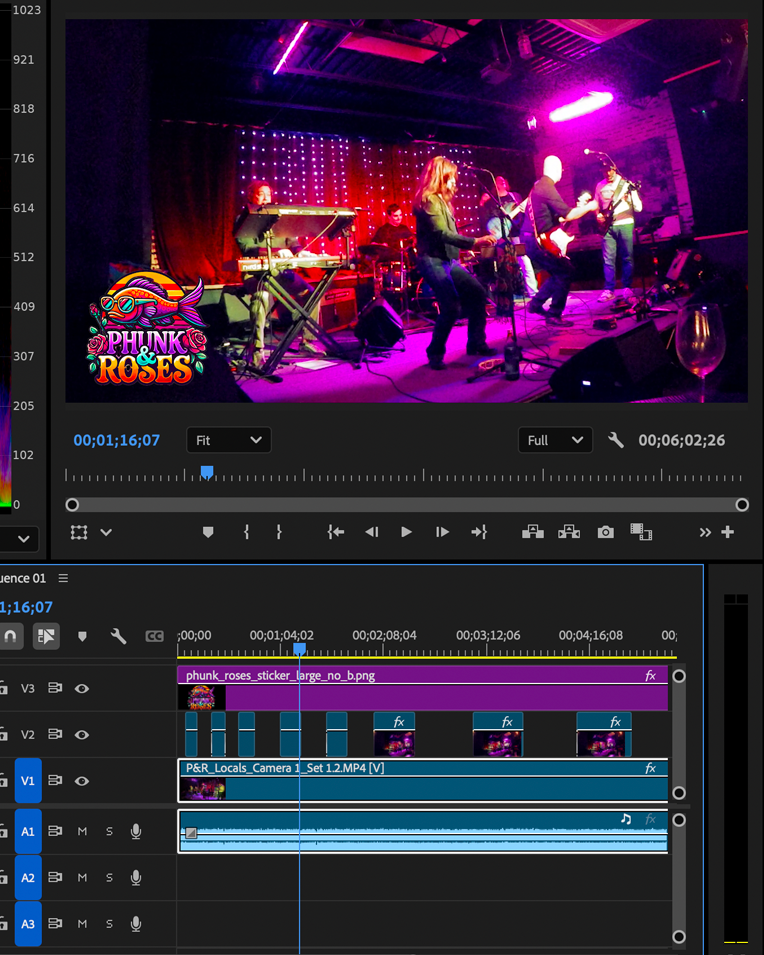Open the Fit zoom level dropdown
Viewport: 764px width, 955px height.
tap(228, 440)
